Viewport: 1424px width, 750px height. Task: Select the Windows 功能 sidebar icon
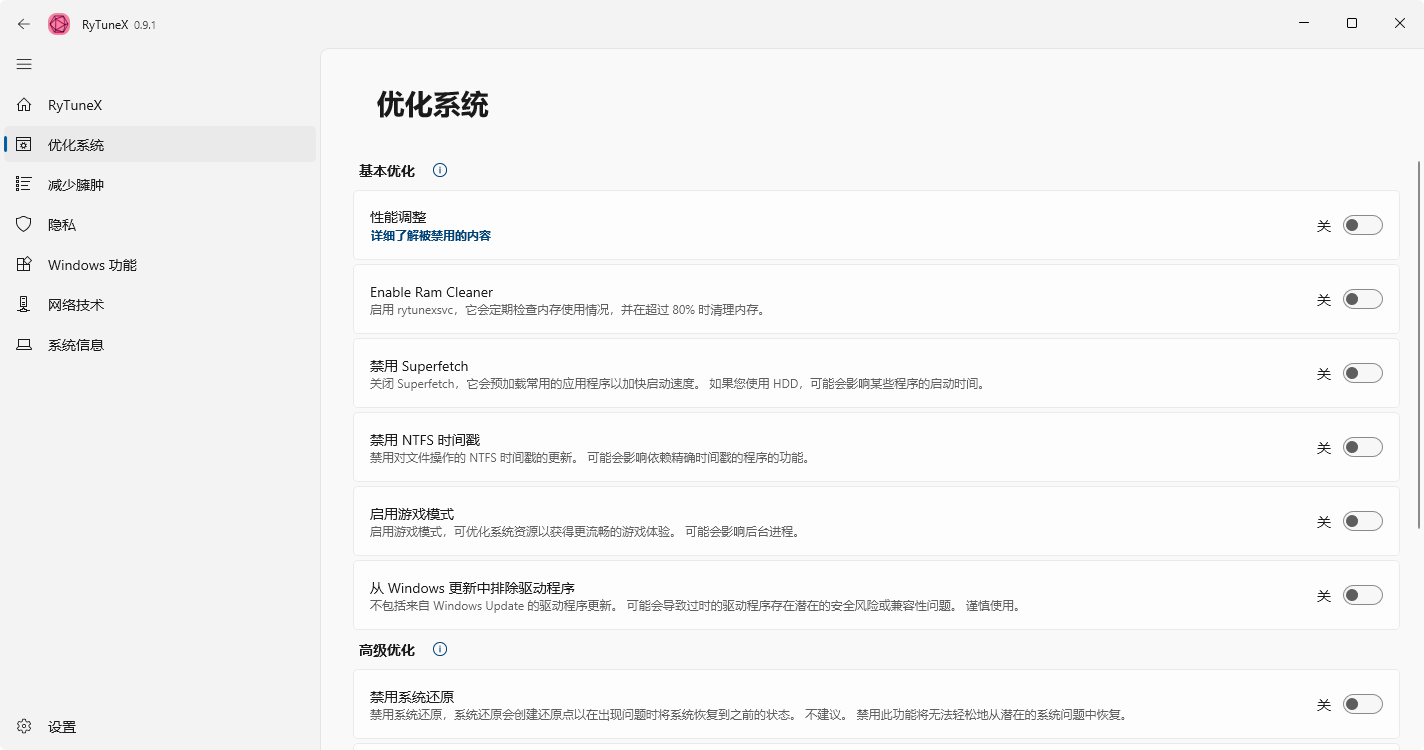pos(24,264)
